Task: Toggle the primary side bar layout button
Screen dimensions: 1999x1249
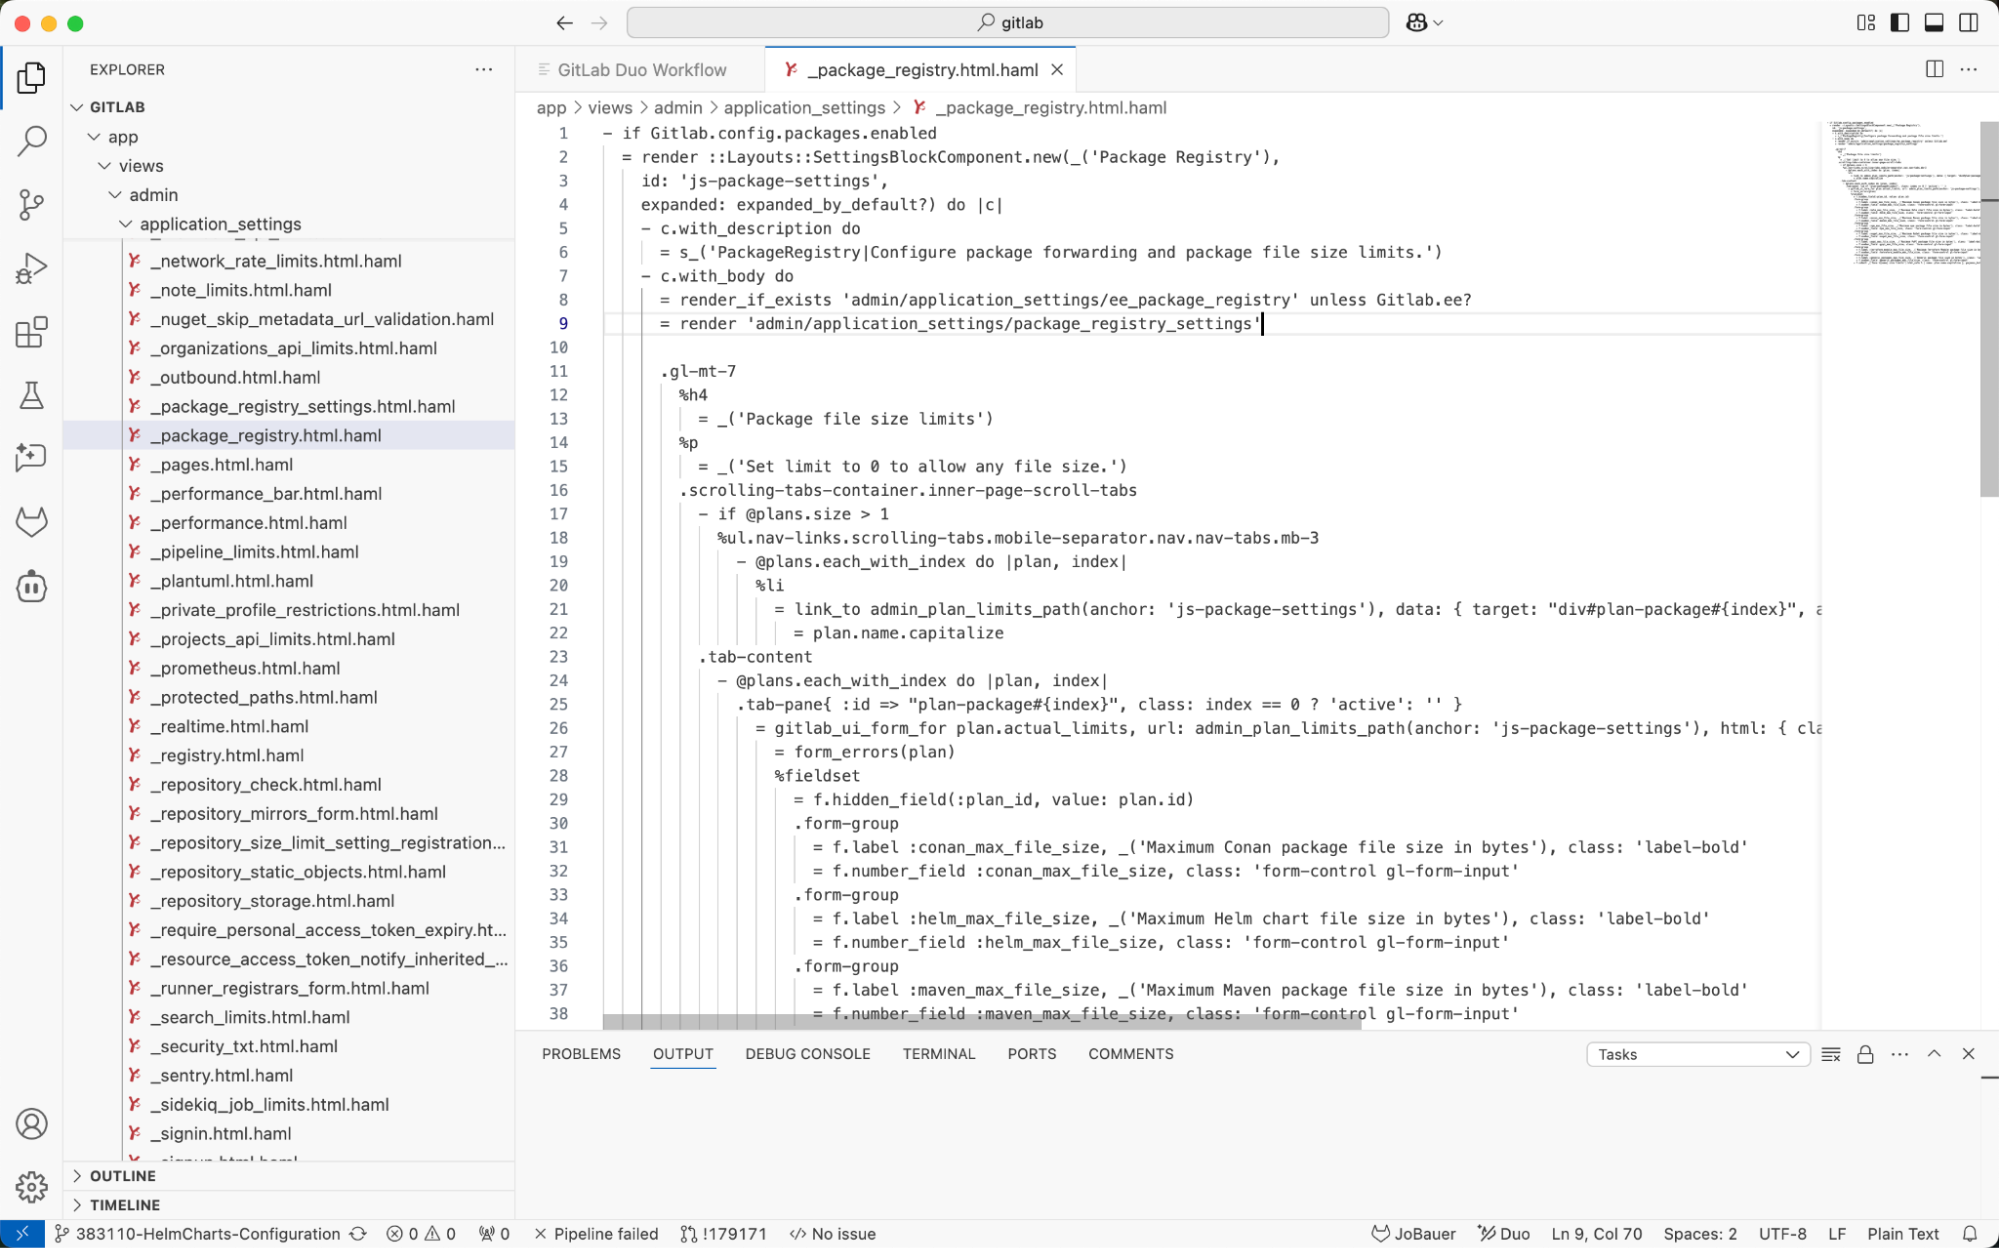Action: click(1900, 22)
